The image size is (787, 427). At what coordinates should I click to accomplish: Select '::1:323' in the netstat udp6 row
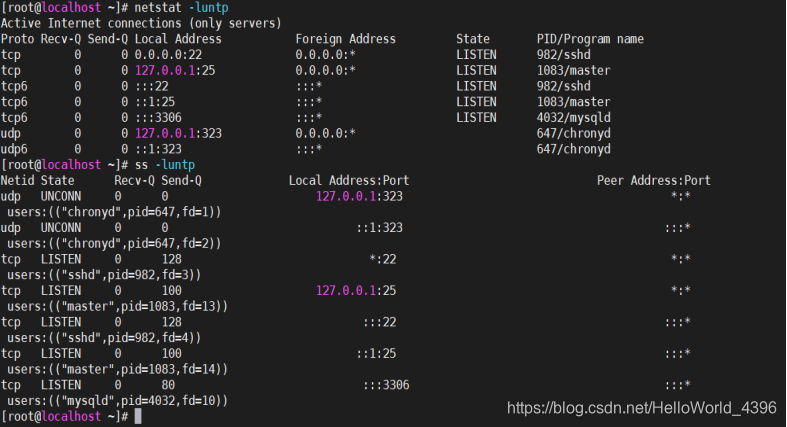coord(158,149)
